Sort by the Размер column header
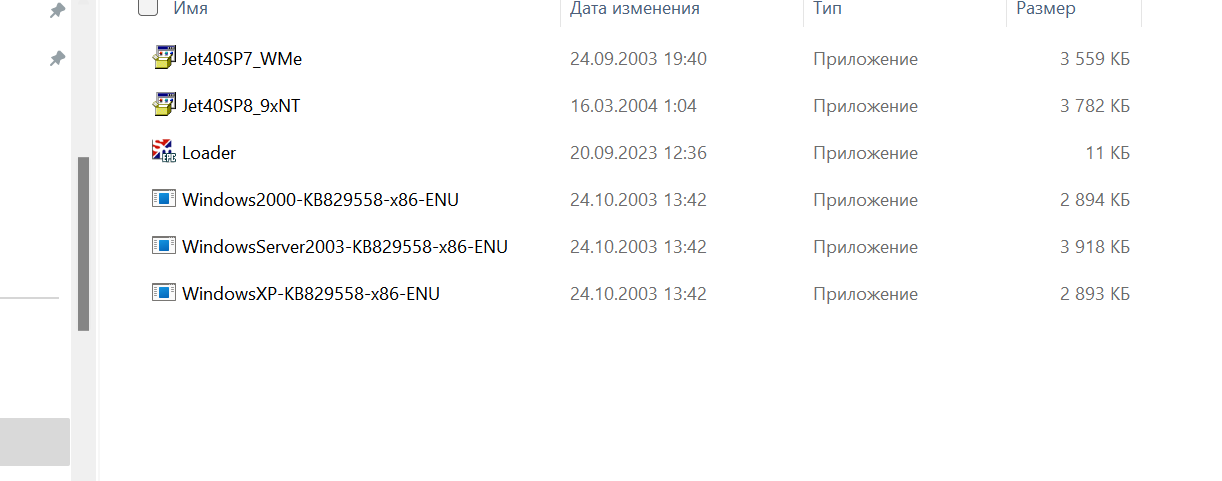 (x=1046, y=9)
